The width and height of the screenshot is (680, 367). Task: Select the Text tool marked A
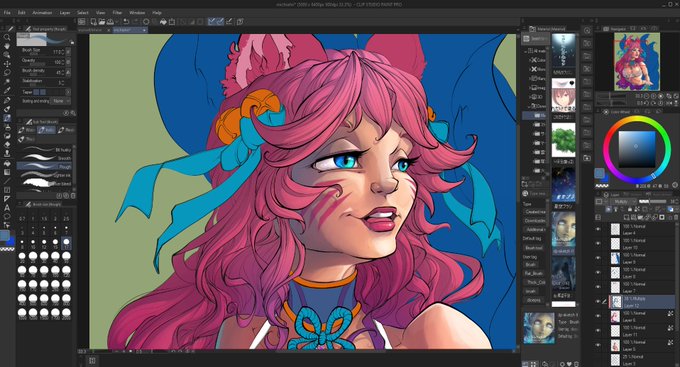click(x=7, y=208)
